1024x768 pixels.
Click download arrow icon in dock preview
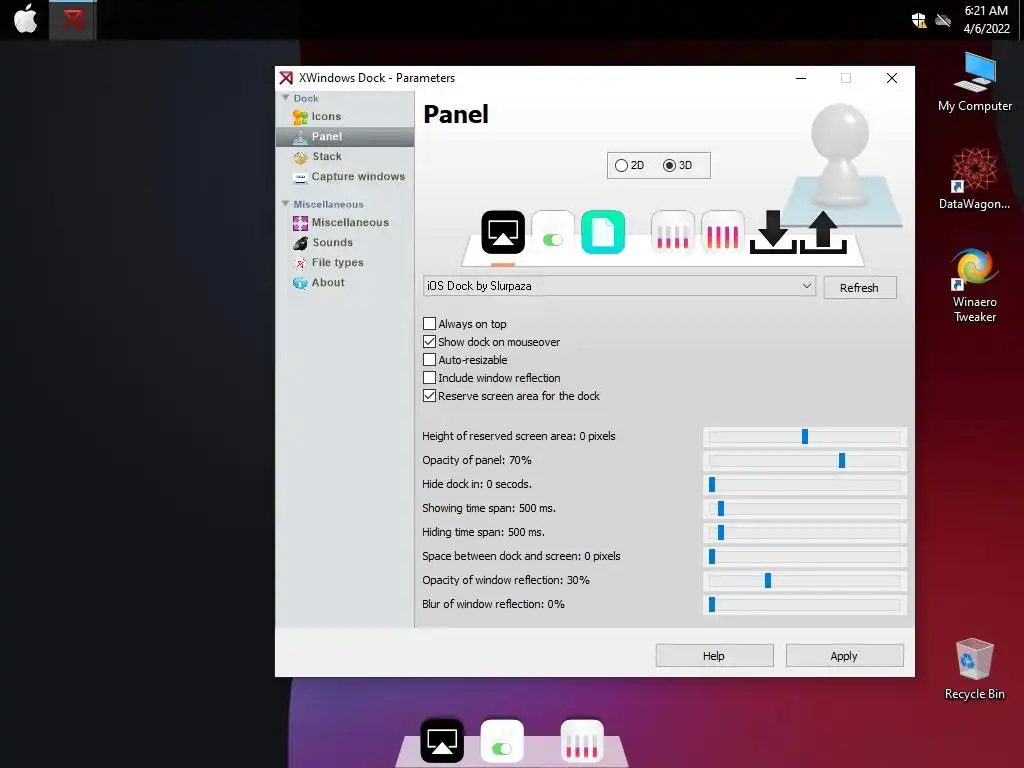click(x=773, y=232)
